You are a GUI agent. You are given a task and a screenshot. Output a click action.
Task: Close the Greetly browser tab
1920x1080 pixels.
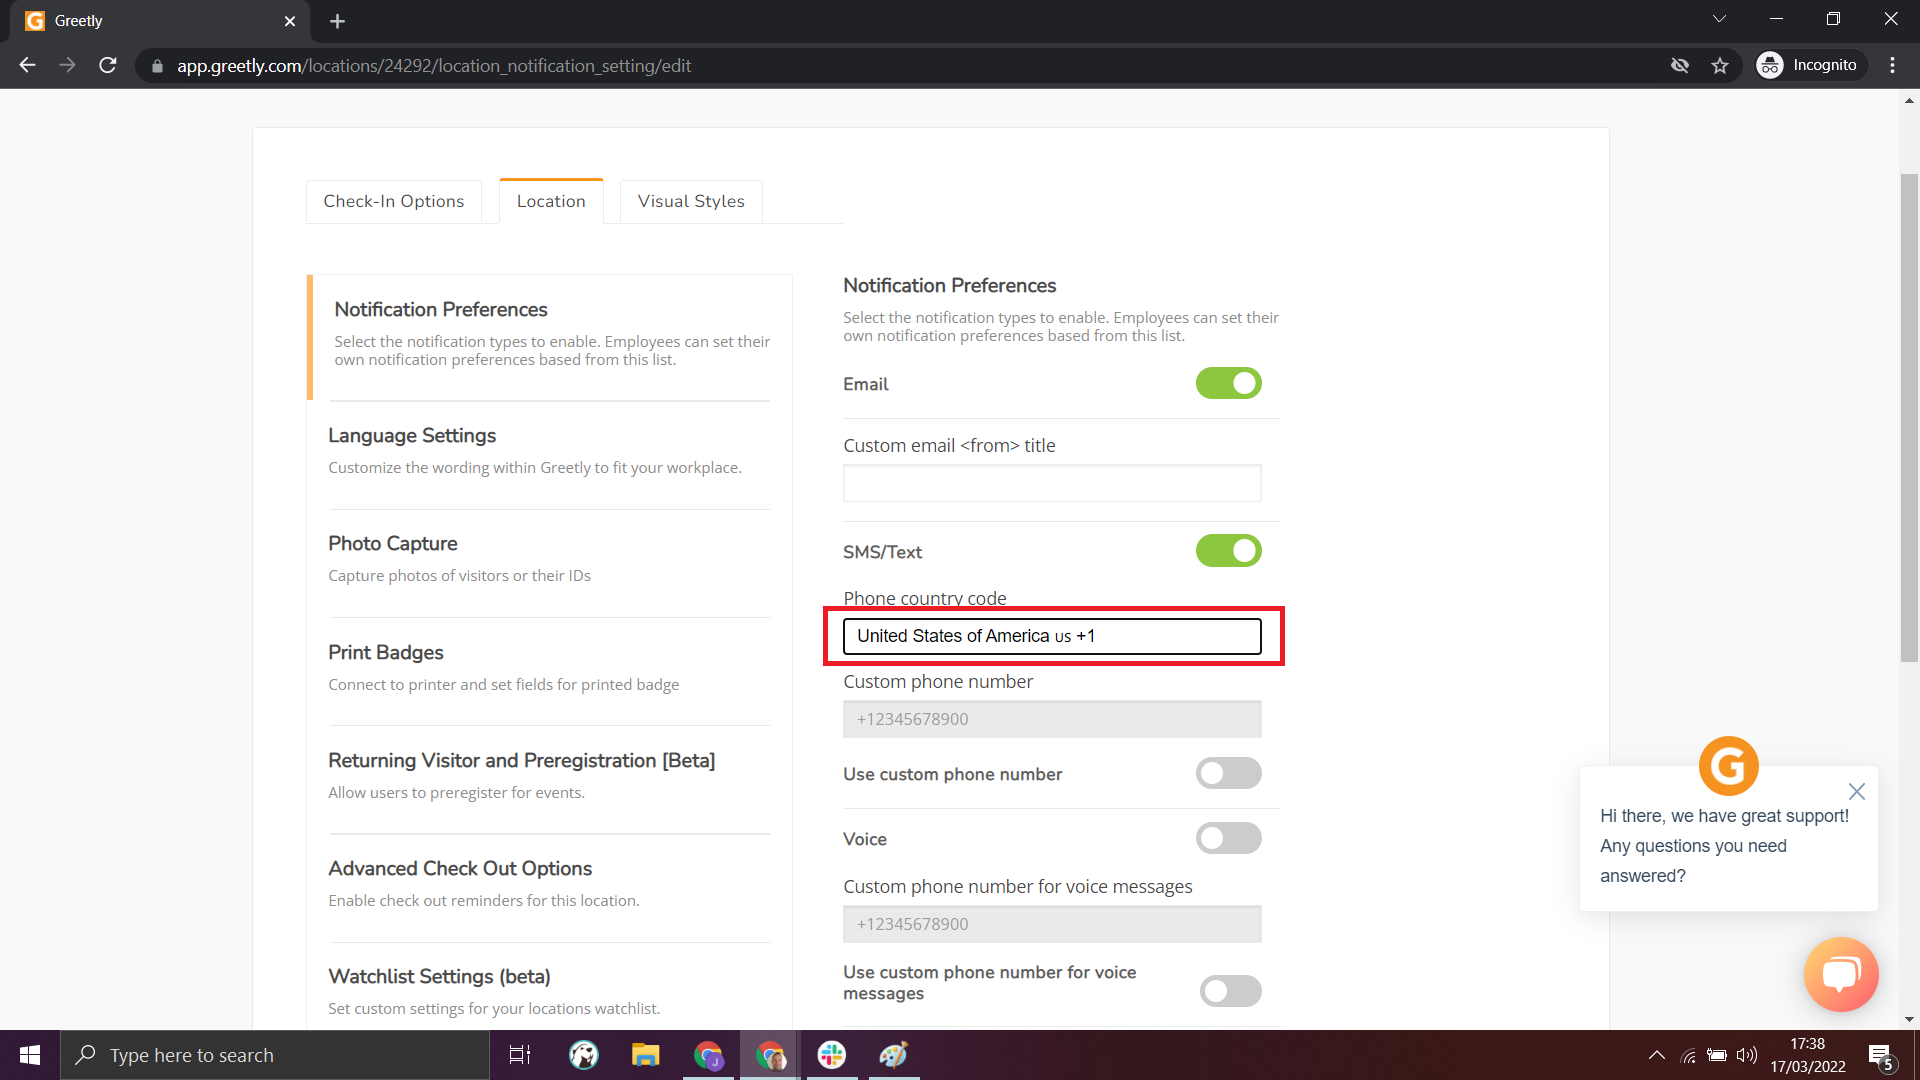[x=290, y=21]
